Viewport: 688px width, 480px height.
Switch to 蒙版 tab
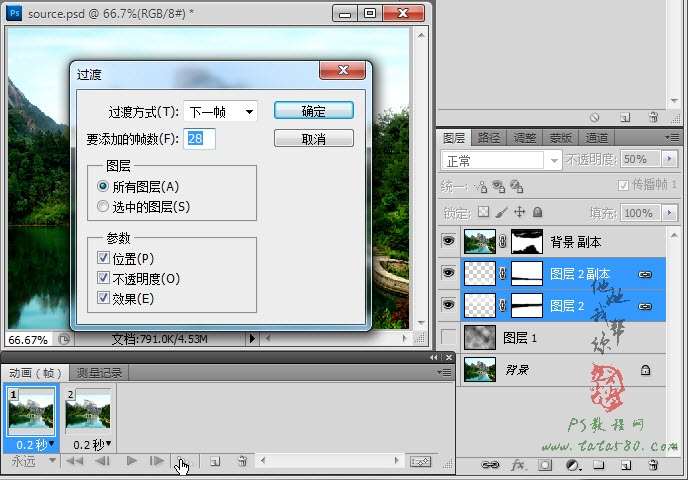[561, 138]
